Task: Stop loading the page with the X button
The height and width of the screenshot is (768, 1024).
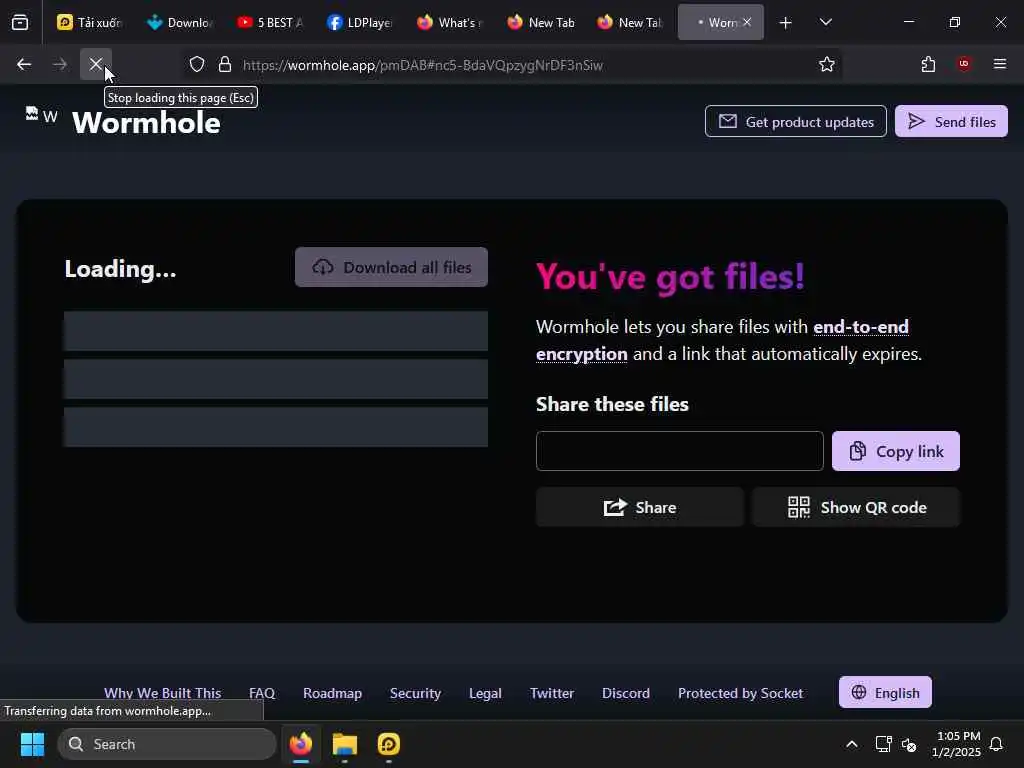Action: 96,64
